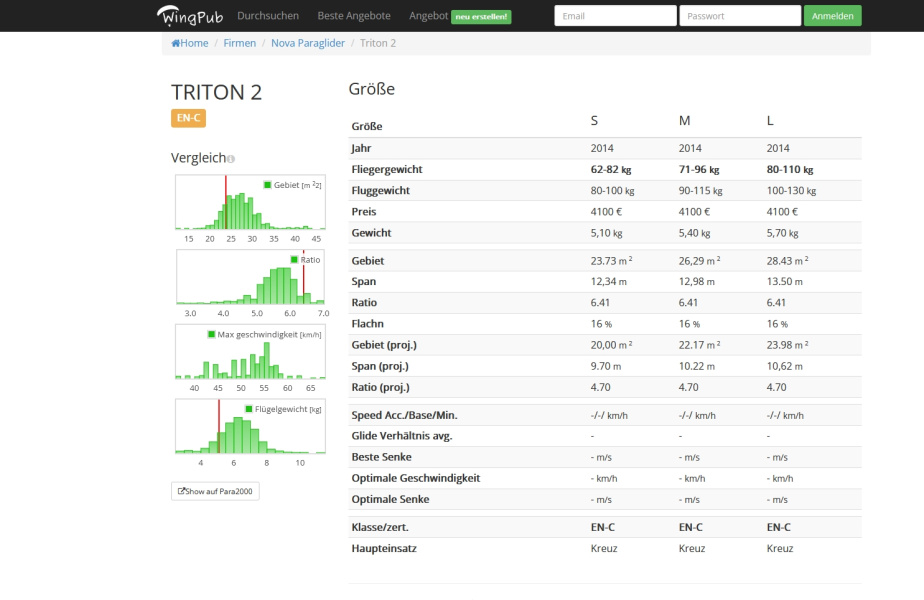Click the TRITON 2 heading
Image resolution: width=924 pixels, height=600 pixels.
(216, 93)
